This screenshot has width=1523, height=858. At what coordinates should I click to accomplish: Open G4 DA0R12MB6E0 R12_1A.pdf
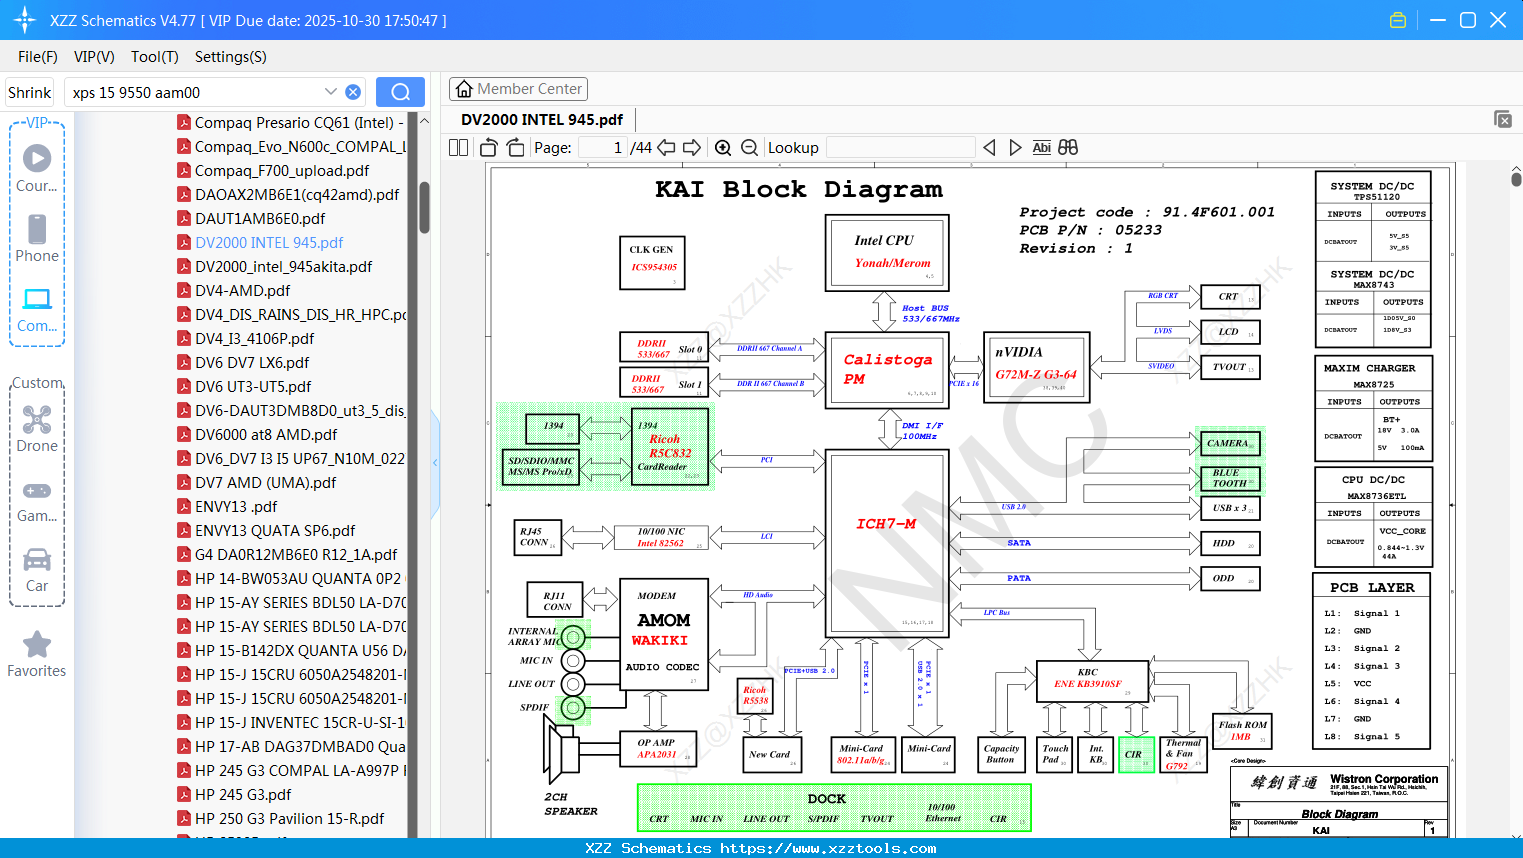pyautogui.click(x=288, y=554)
